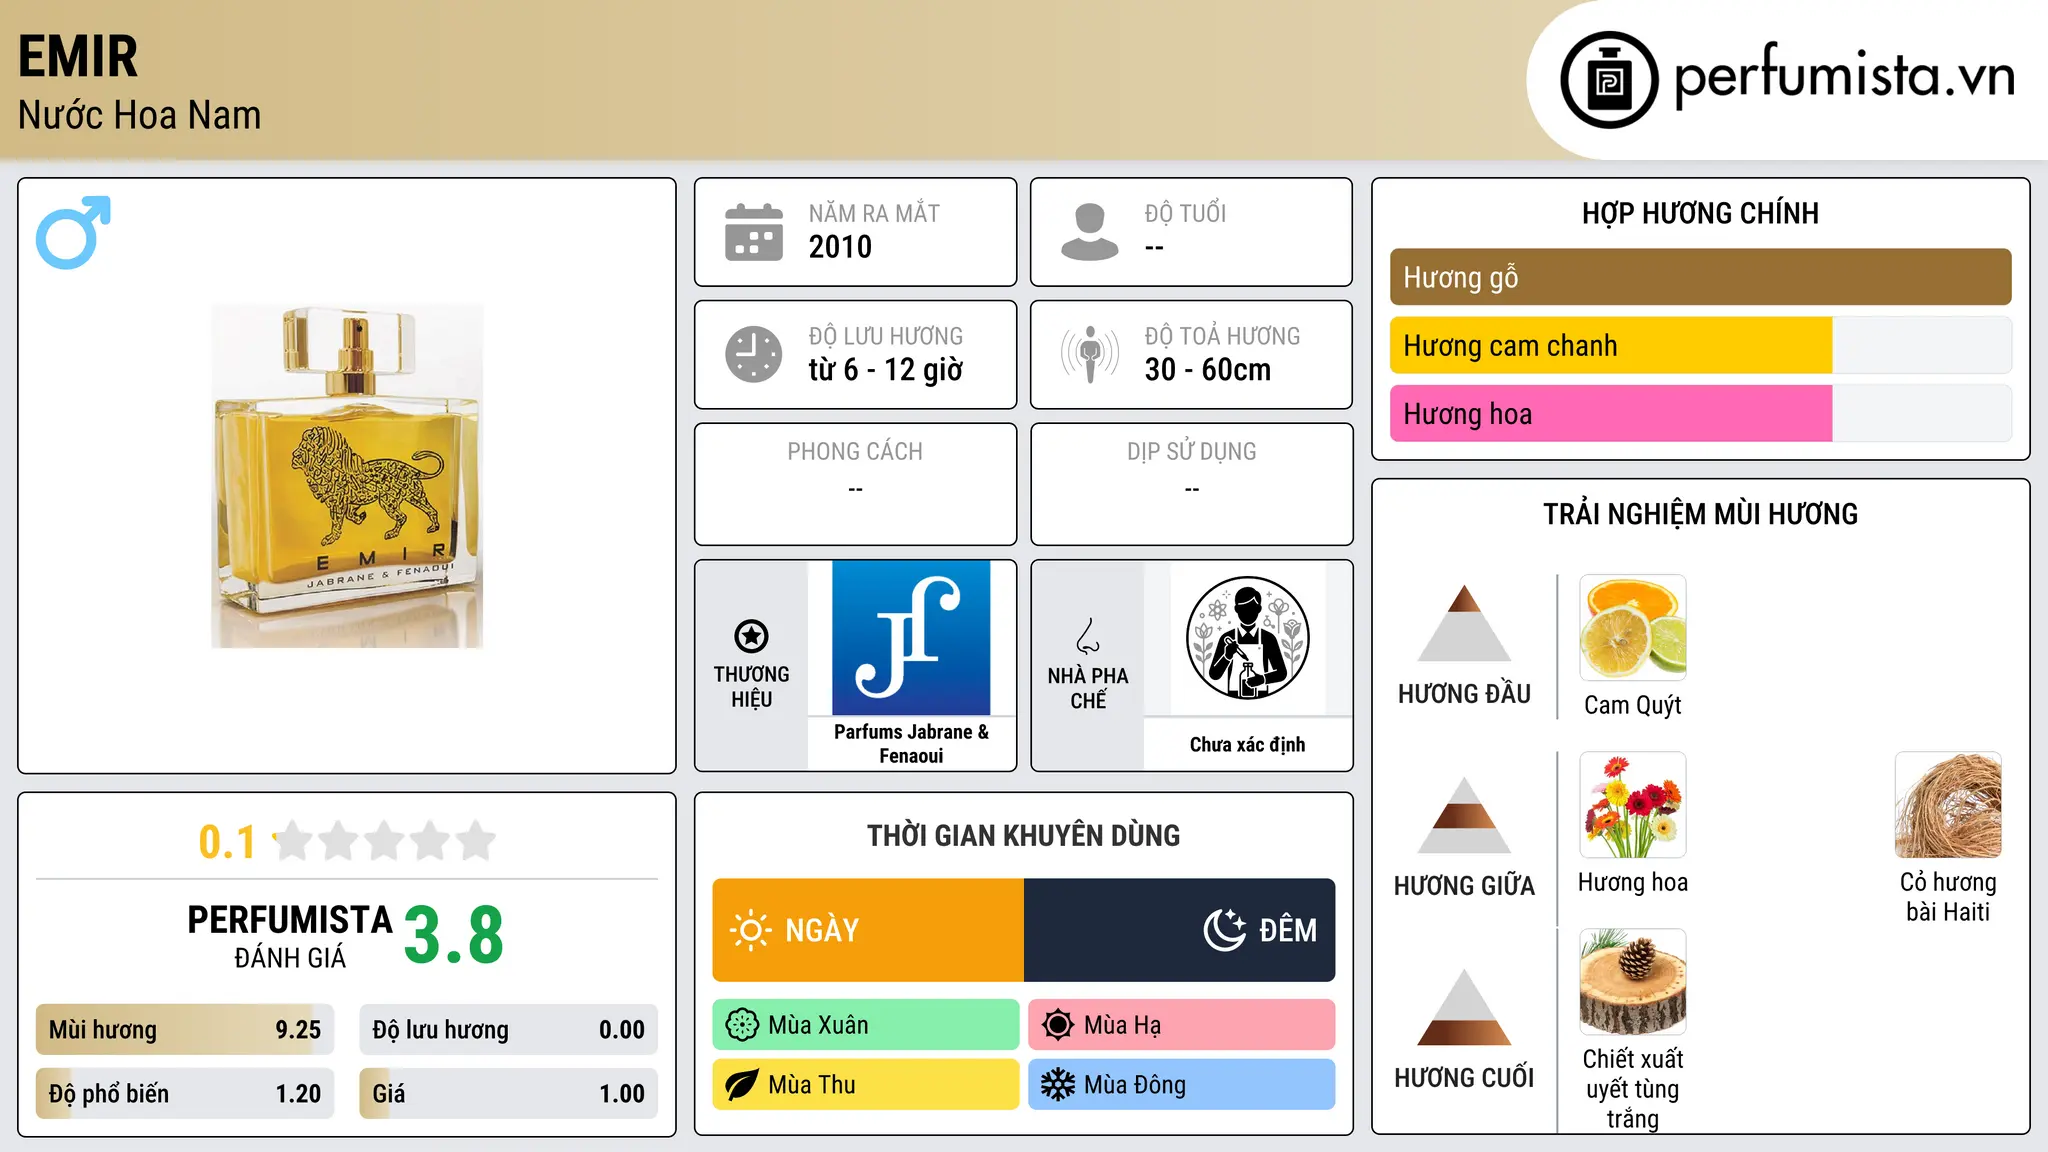Click the grey rating stars row
This screenshot has height=1152, width=2048.
(x=384, y=841)
